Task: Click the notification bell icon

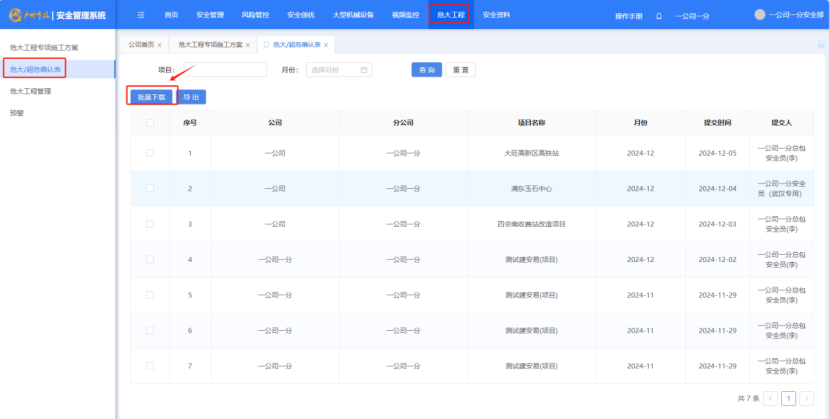Action: click(659, 16)
